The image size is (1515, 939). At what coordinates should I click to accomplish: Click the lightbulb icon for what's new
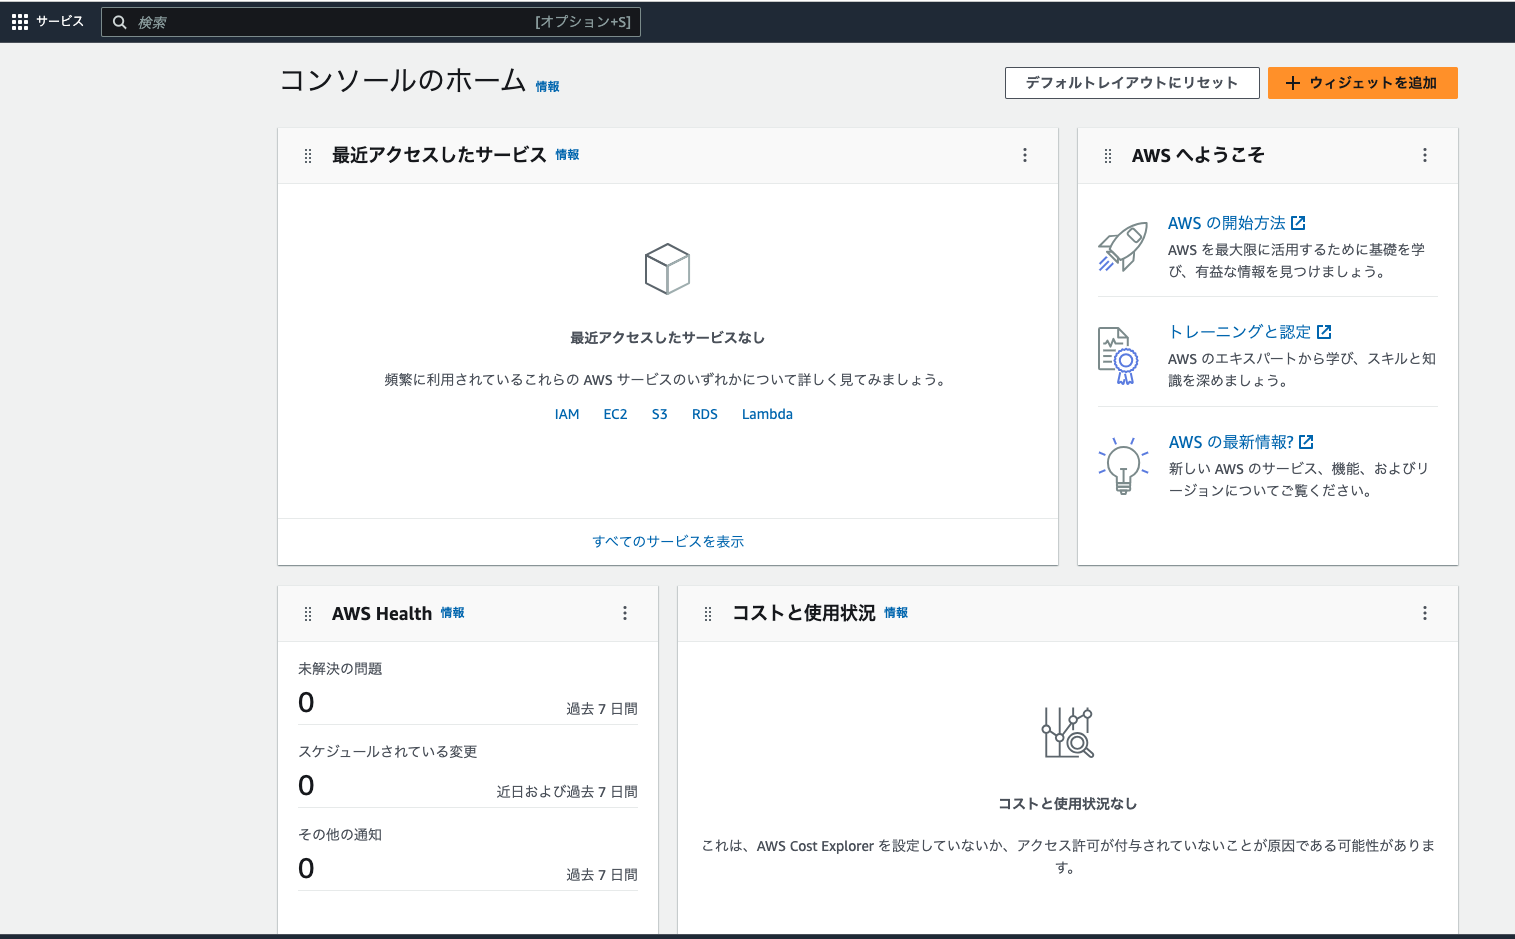point(1123,465)
